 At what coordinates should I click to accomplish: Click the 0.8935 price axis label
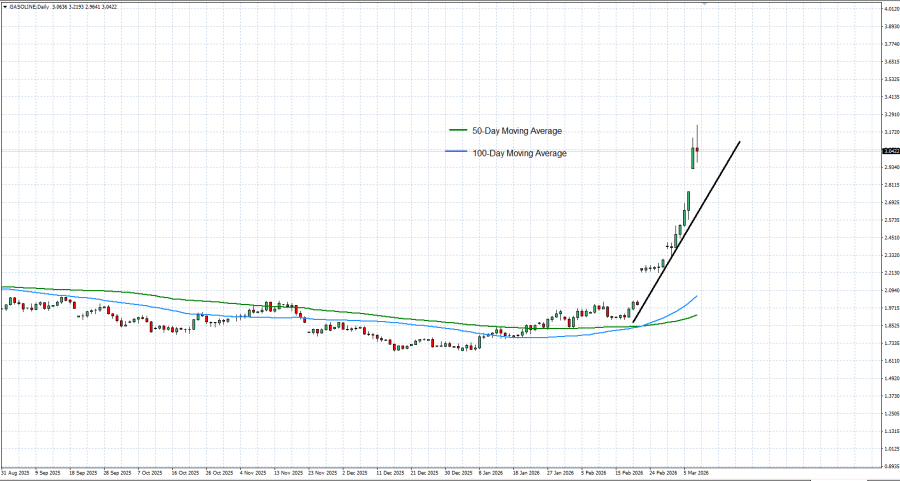point(889,465)
